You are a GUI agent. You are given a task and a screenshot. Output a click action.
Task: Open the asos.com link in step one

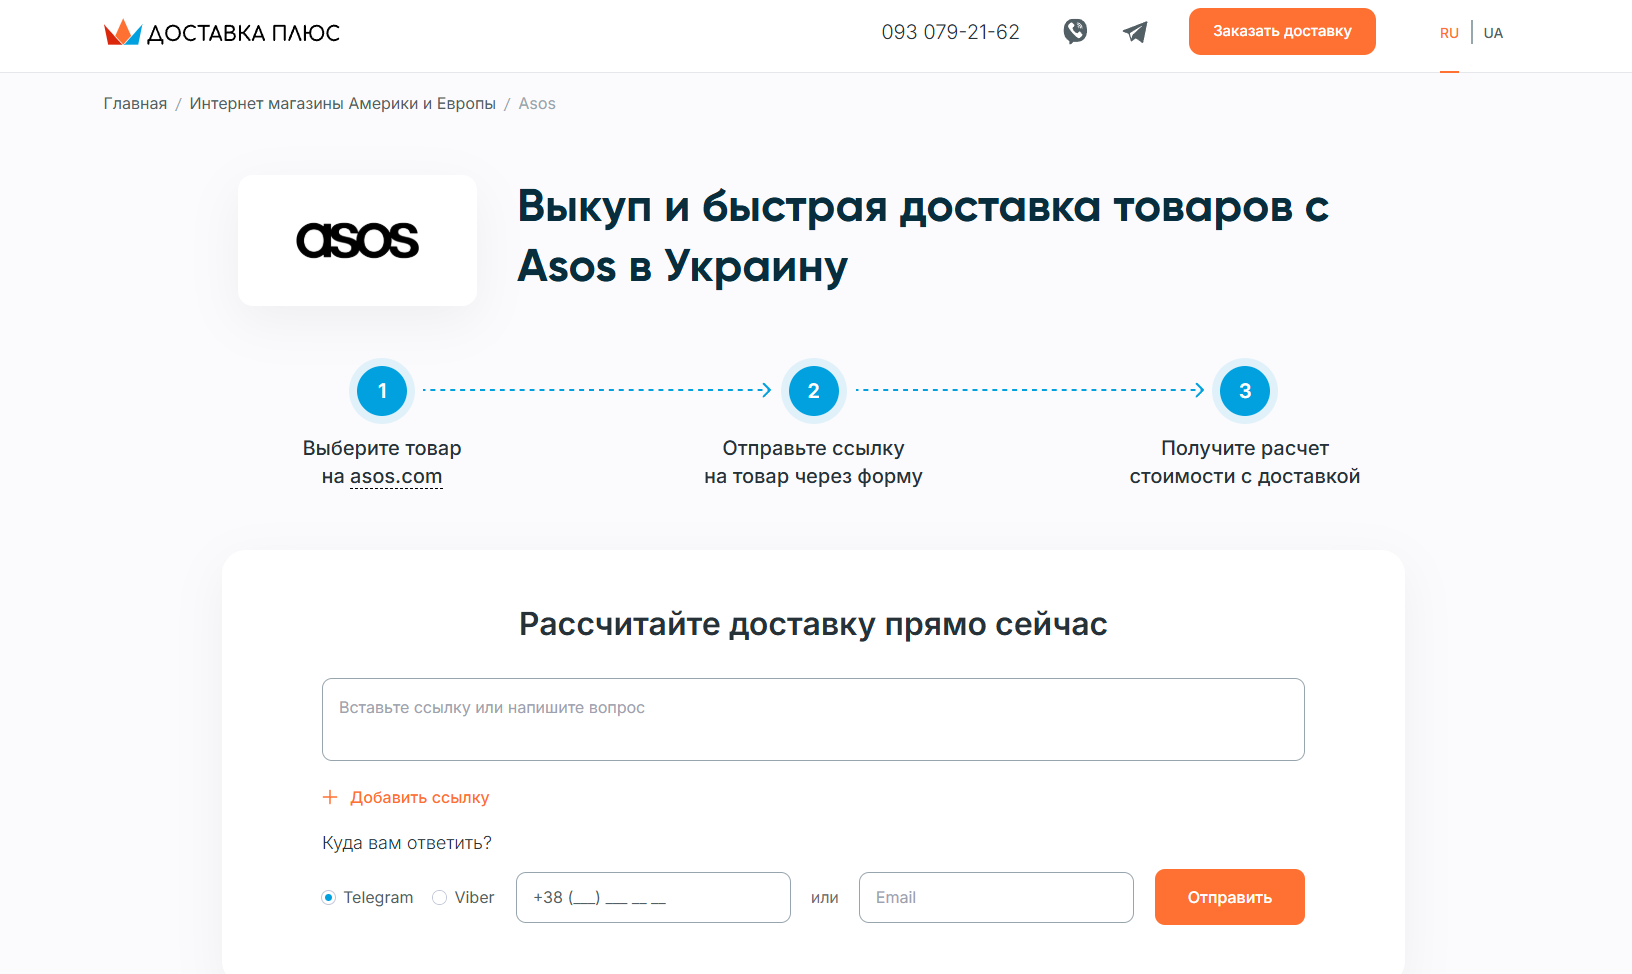coord(396,477)
